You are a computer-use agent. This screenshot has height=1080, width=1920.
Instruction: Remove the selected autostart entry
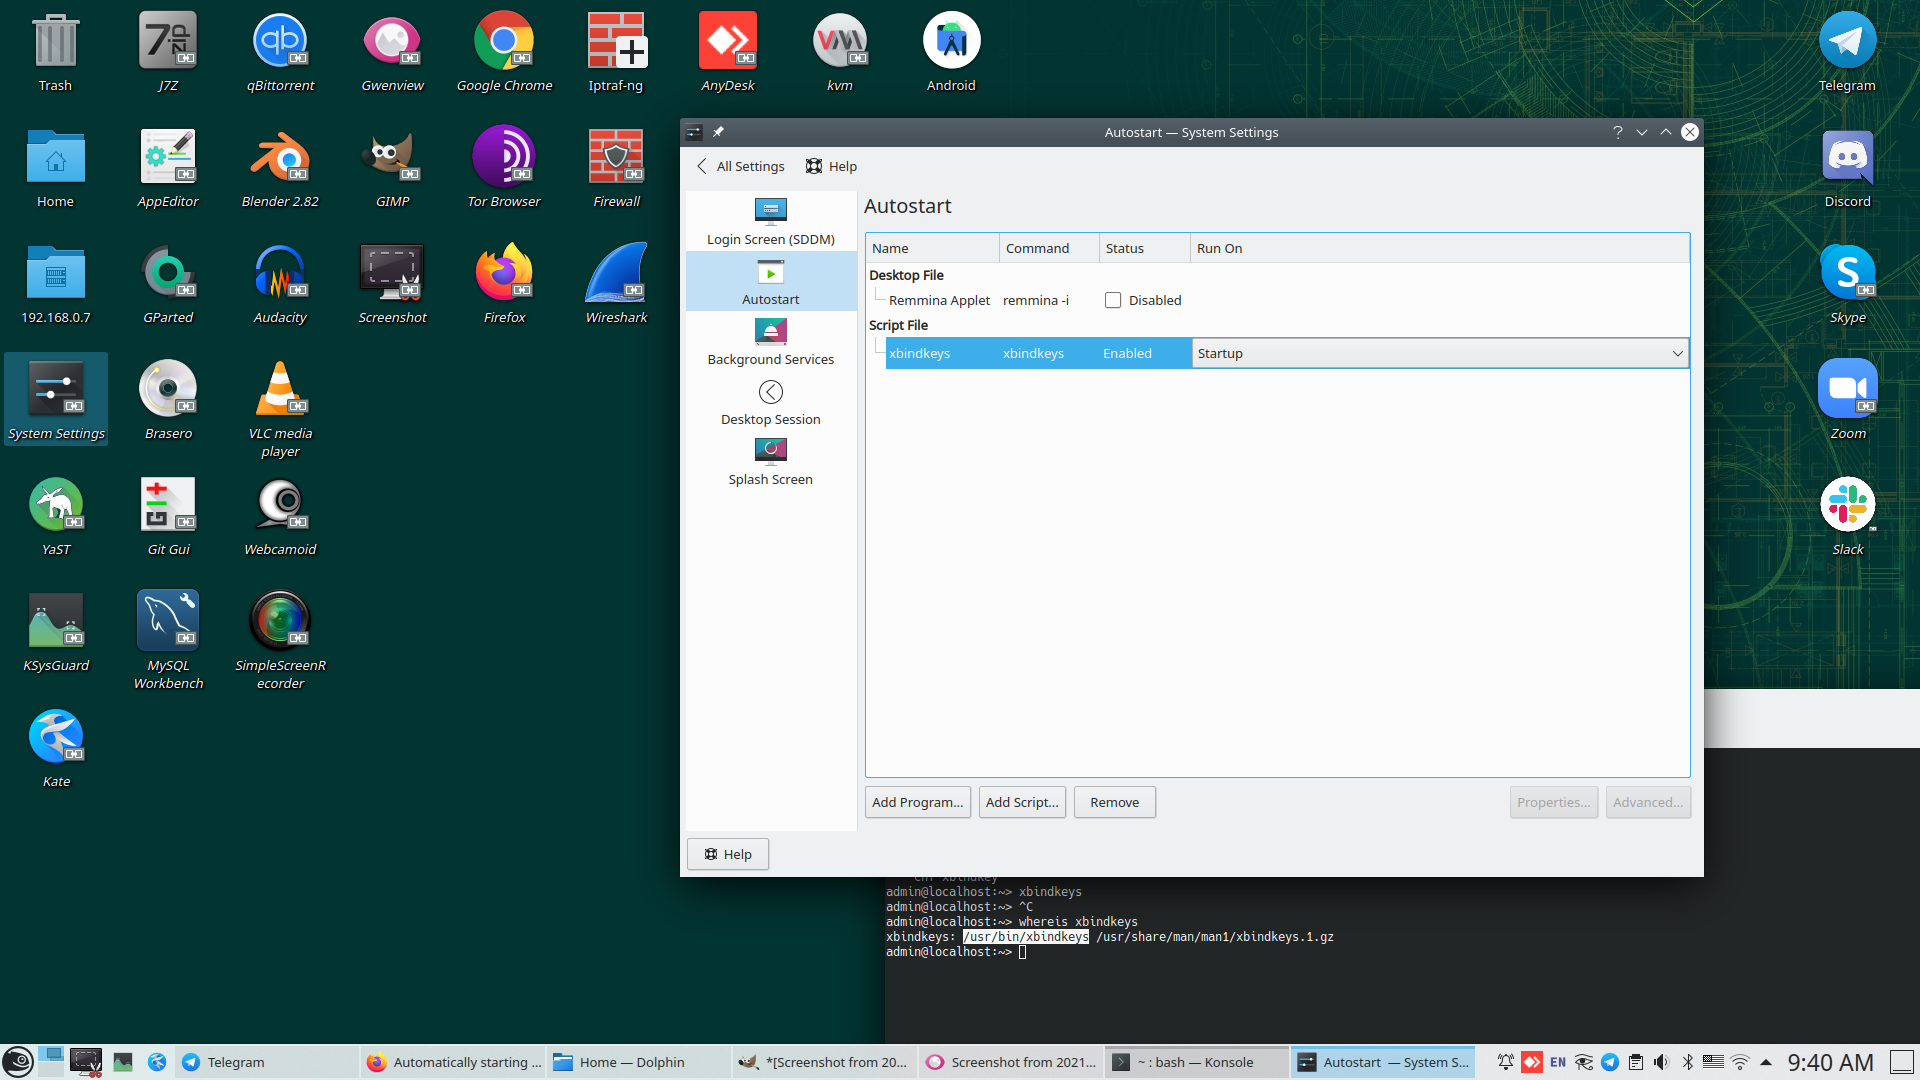point(1114,802)
